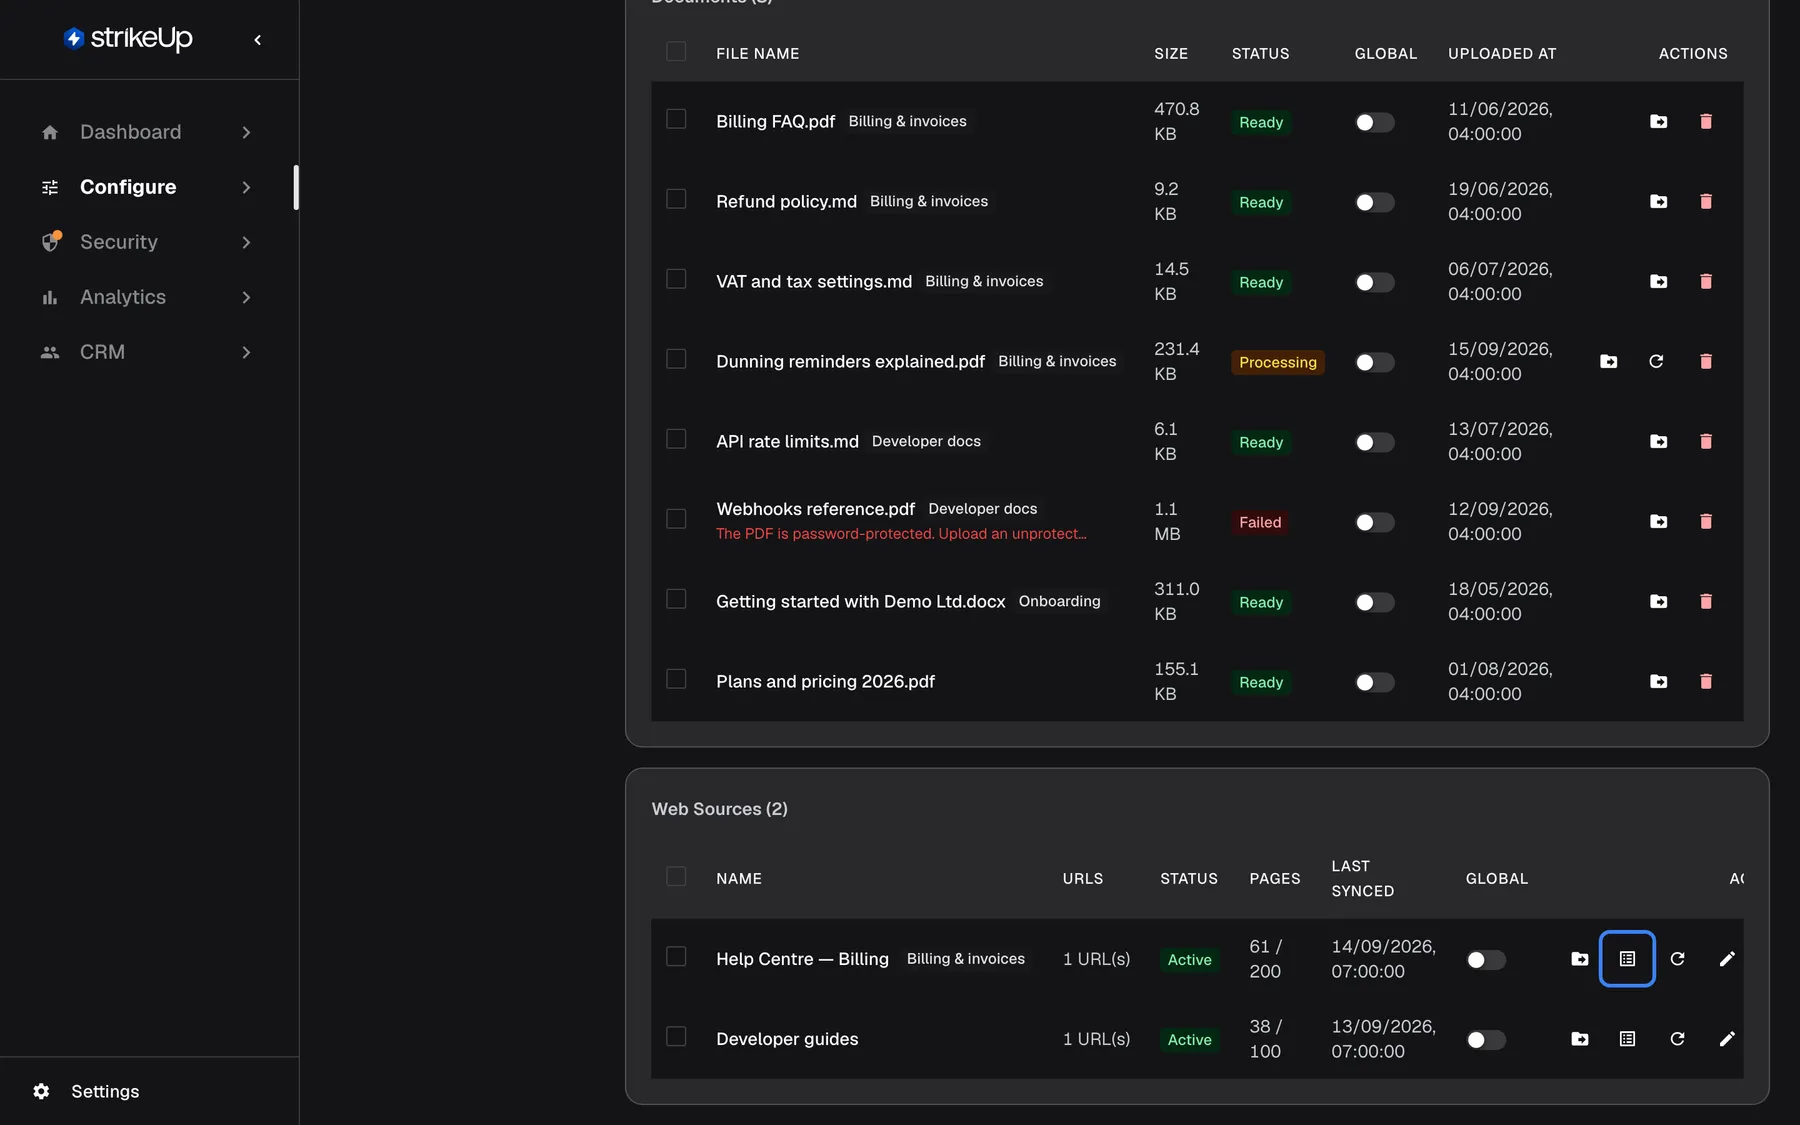The width and height of the screenshot is (1800, 1125).
Task: Enable Global for Help Centre — Billing
Action: pyautogui.click(x=1485, y=960)
